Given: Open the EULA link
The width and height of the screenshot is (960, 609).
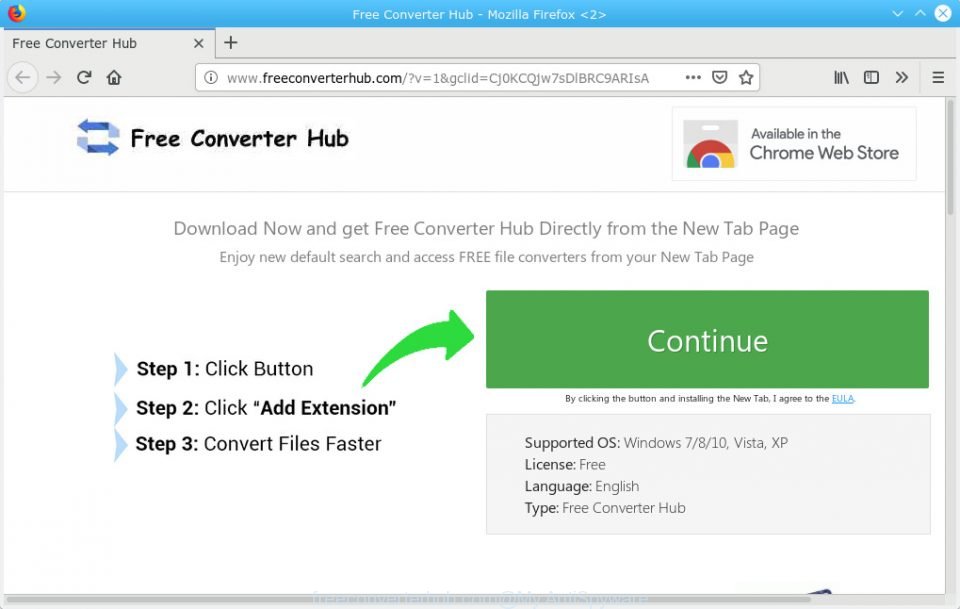Looking at the screenshot, I should point(842,398).
